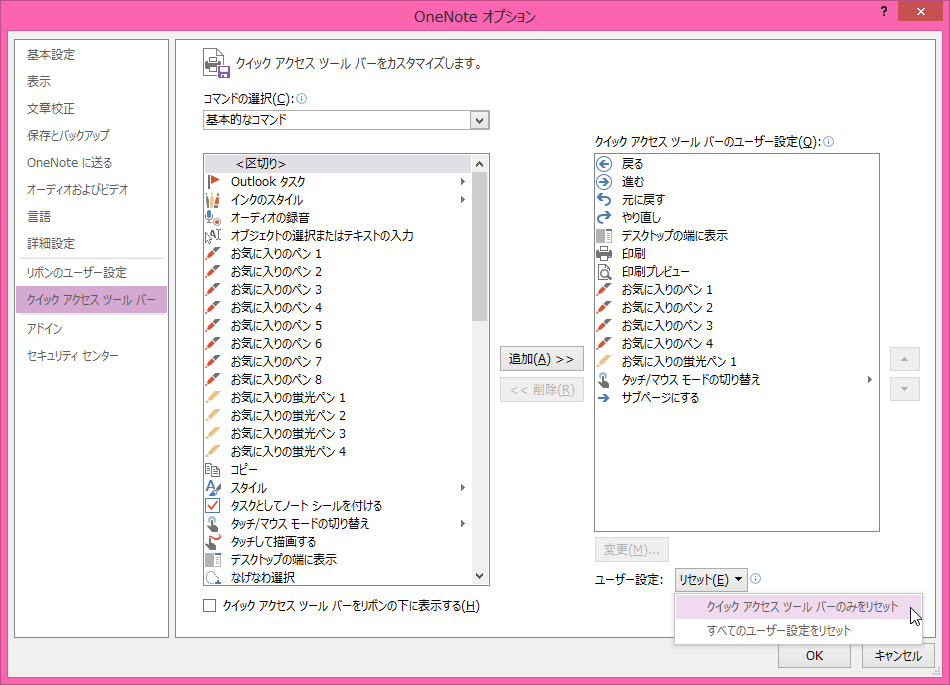Viewport: 950px width, 685px height.
Task: Select the <区切り> separator item
Action: pos(337,164)
